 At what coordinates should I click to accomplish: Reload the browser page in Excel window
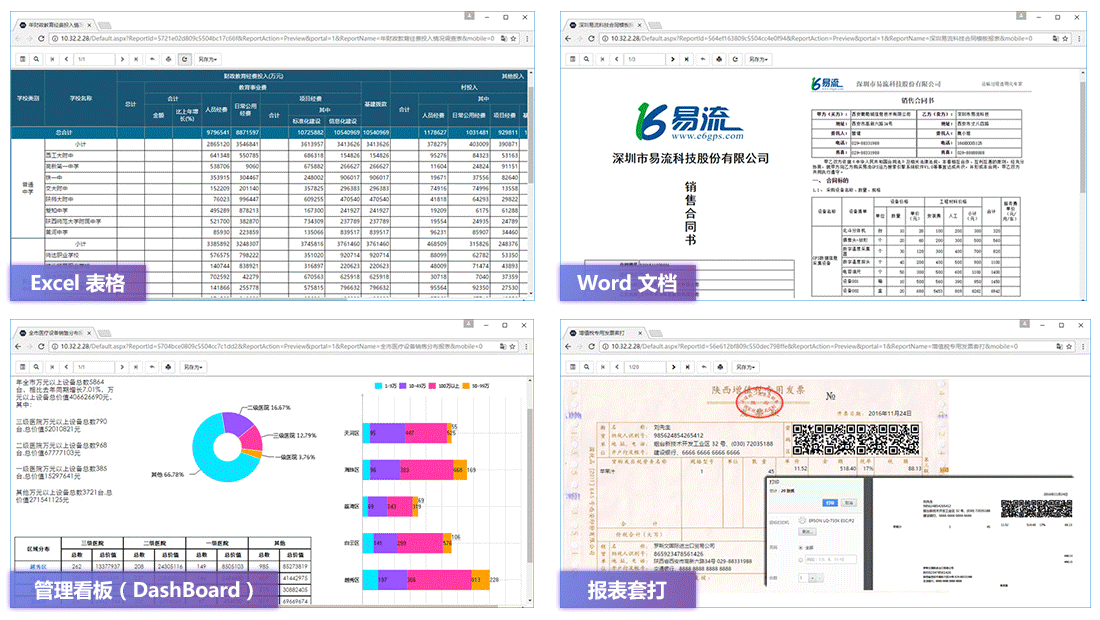41,39
